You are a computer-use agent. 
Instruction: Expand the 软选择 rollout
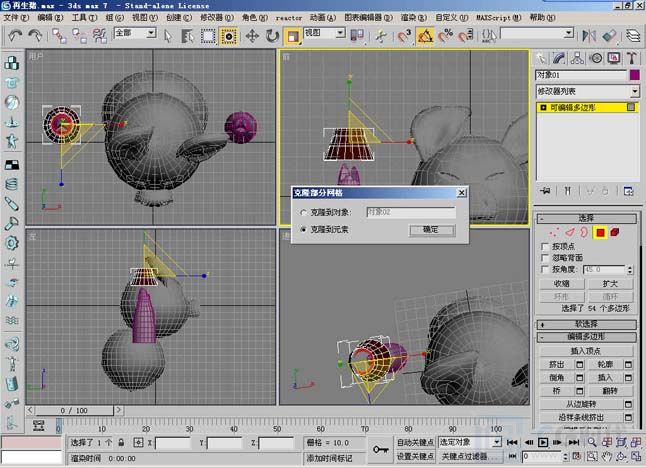pos(586,324)
